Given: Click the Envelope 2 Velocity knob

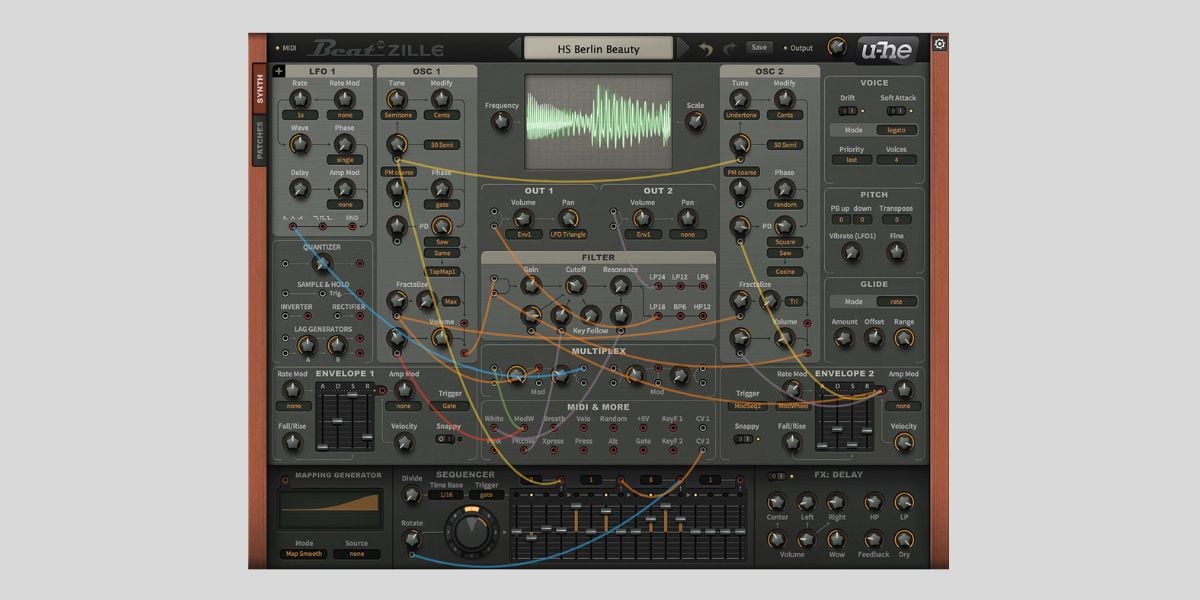Looking at the screenshot, I should [x=903, y=441].
